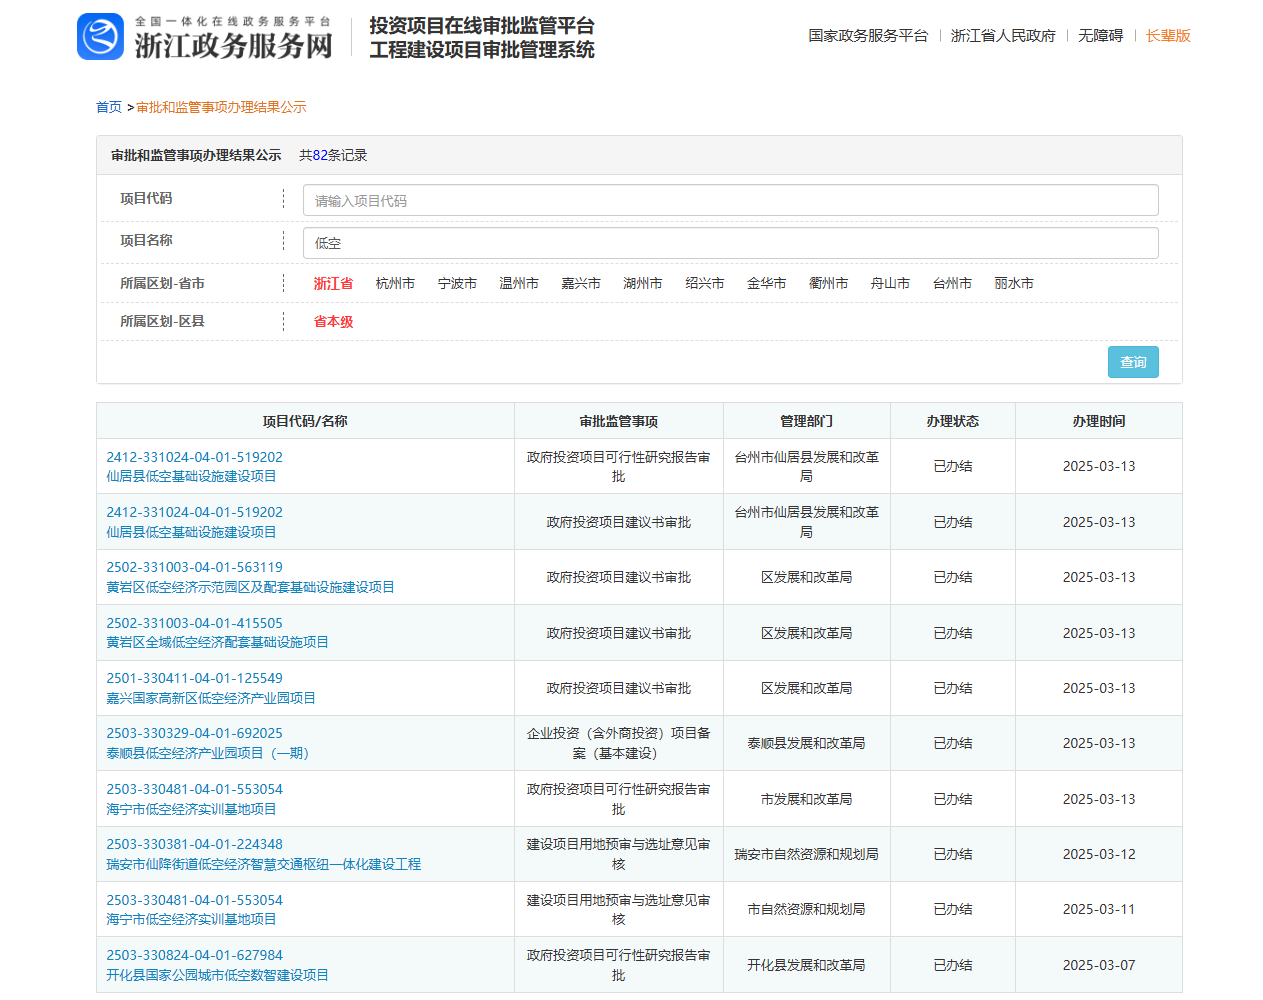Click the 项目代码 input field
Image resolution: width=1263 pixels, height=1000 pixels.
730,200
